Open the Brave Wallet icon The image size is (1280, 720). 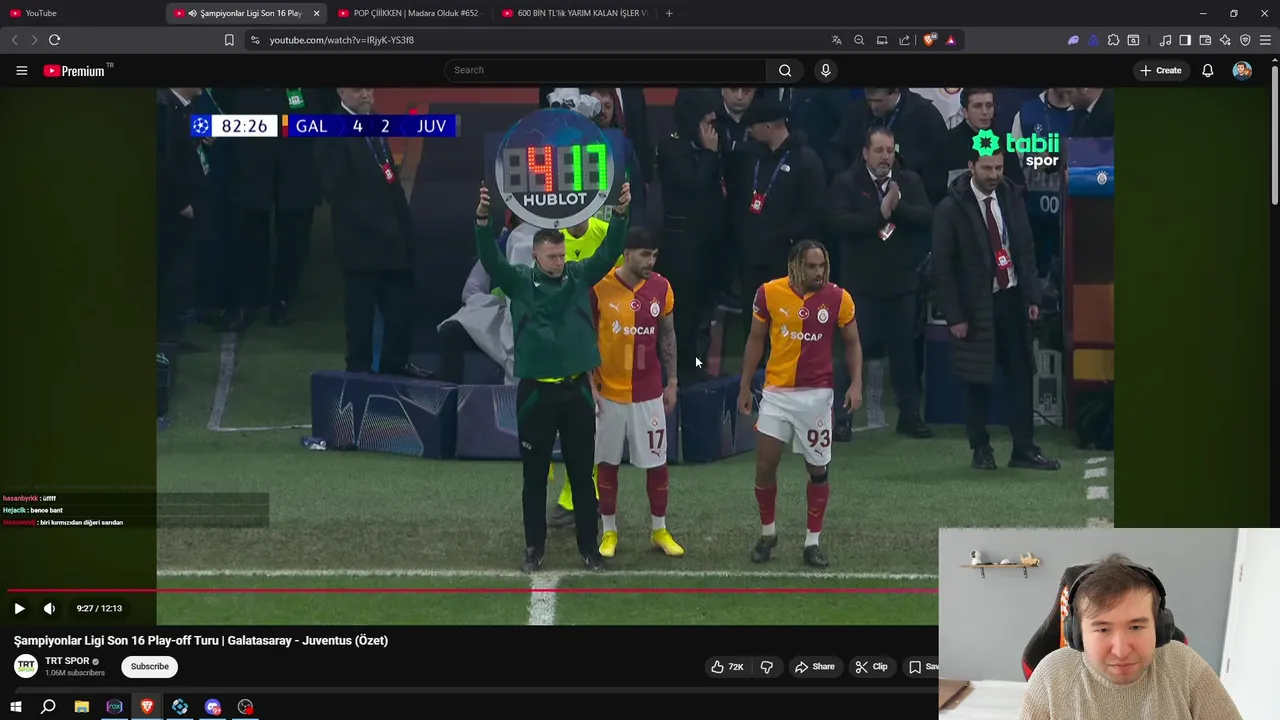coord(1205,40)
